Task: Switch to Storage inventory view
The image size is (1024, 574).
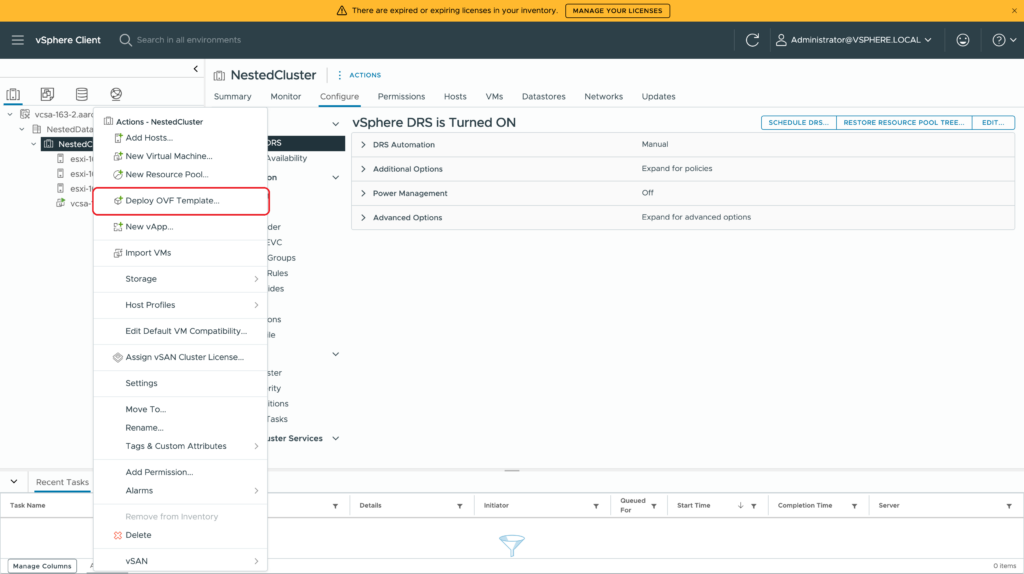Action: click(81, 94)
